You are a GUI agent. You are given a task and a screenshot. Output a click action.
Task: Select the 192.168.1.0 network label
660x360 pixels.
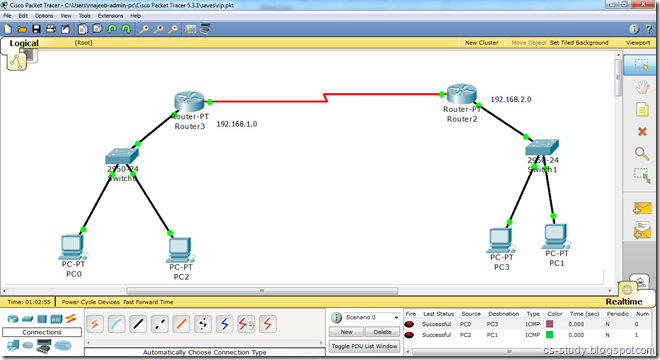pyautogui.click(x=237, y=124)
